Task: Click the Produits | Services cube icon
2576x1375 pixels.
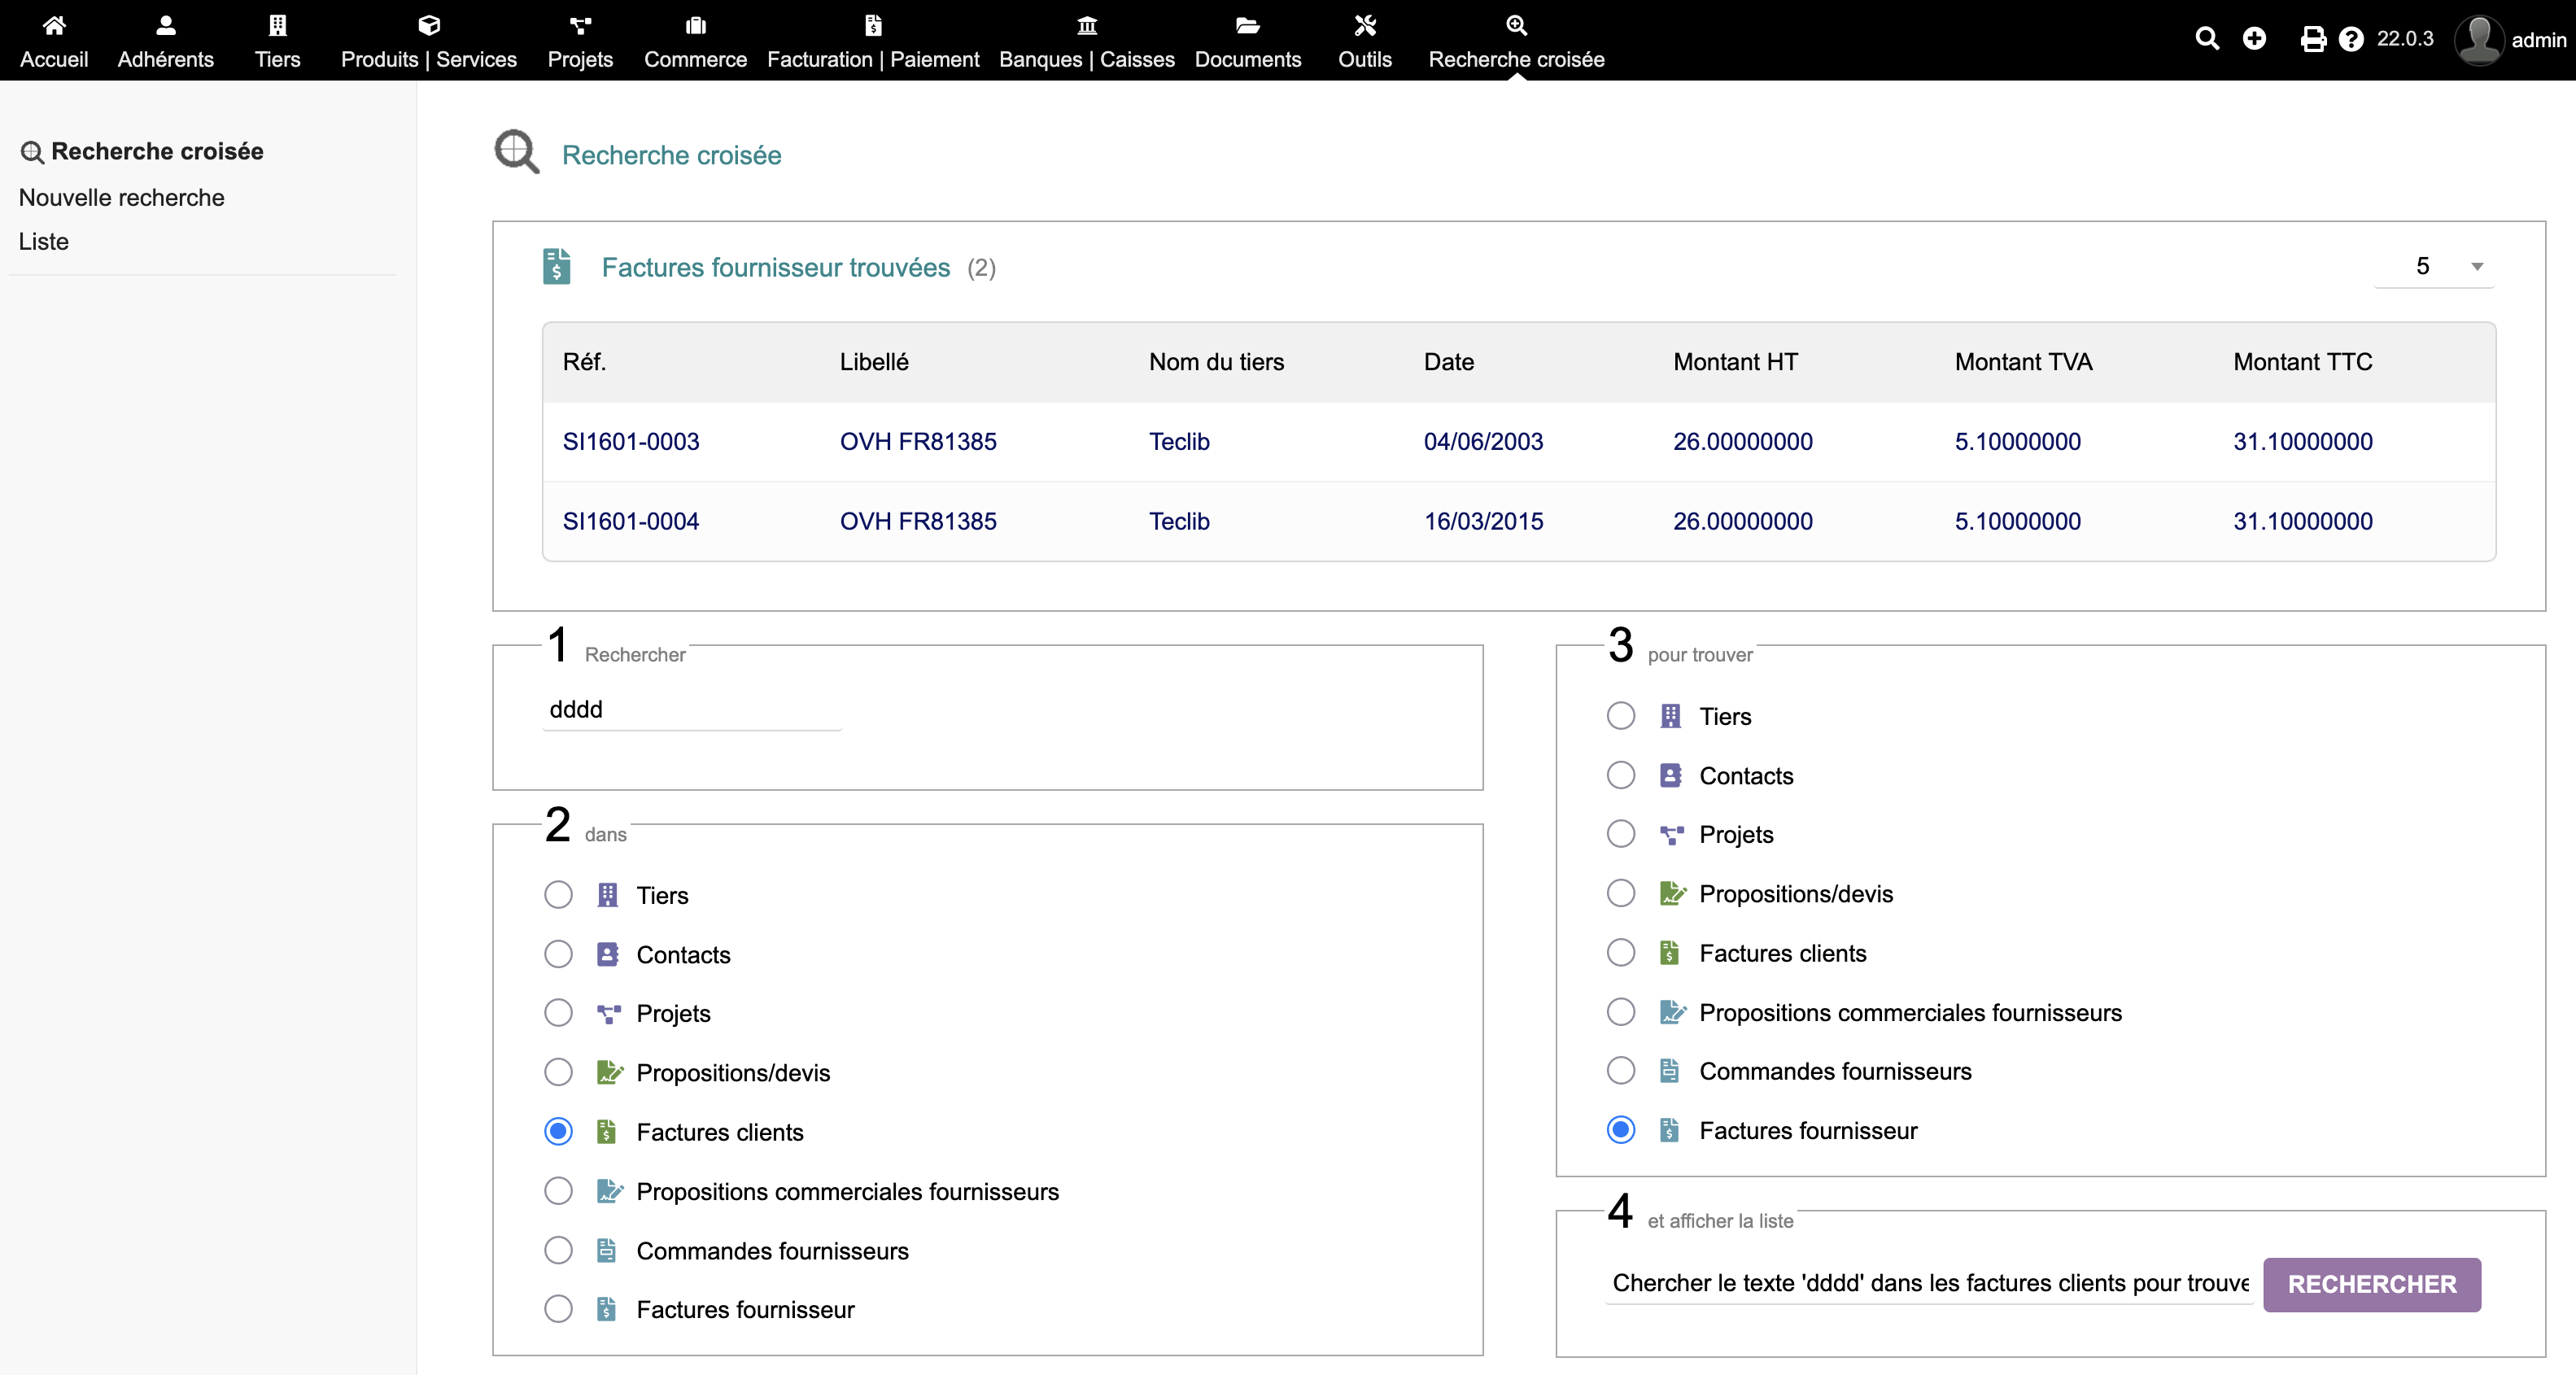Action: [x=428, y=25]
